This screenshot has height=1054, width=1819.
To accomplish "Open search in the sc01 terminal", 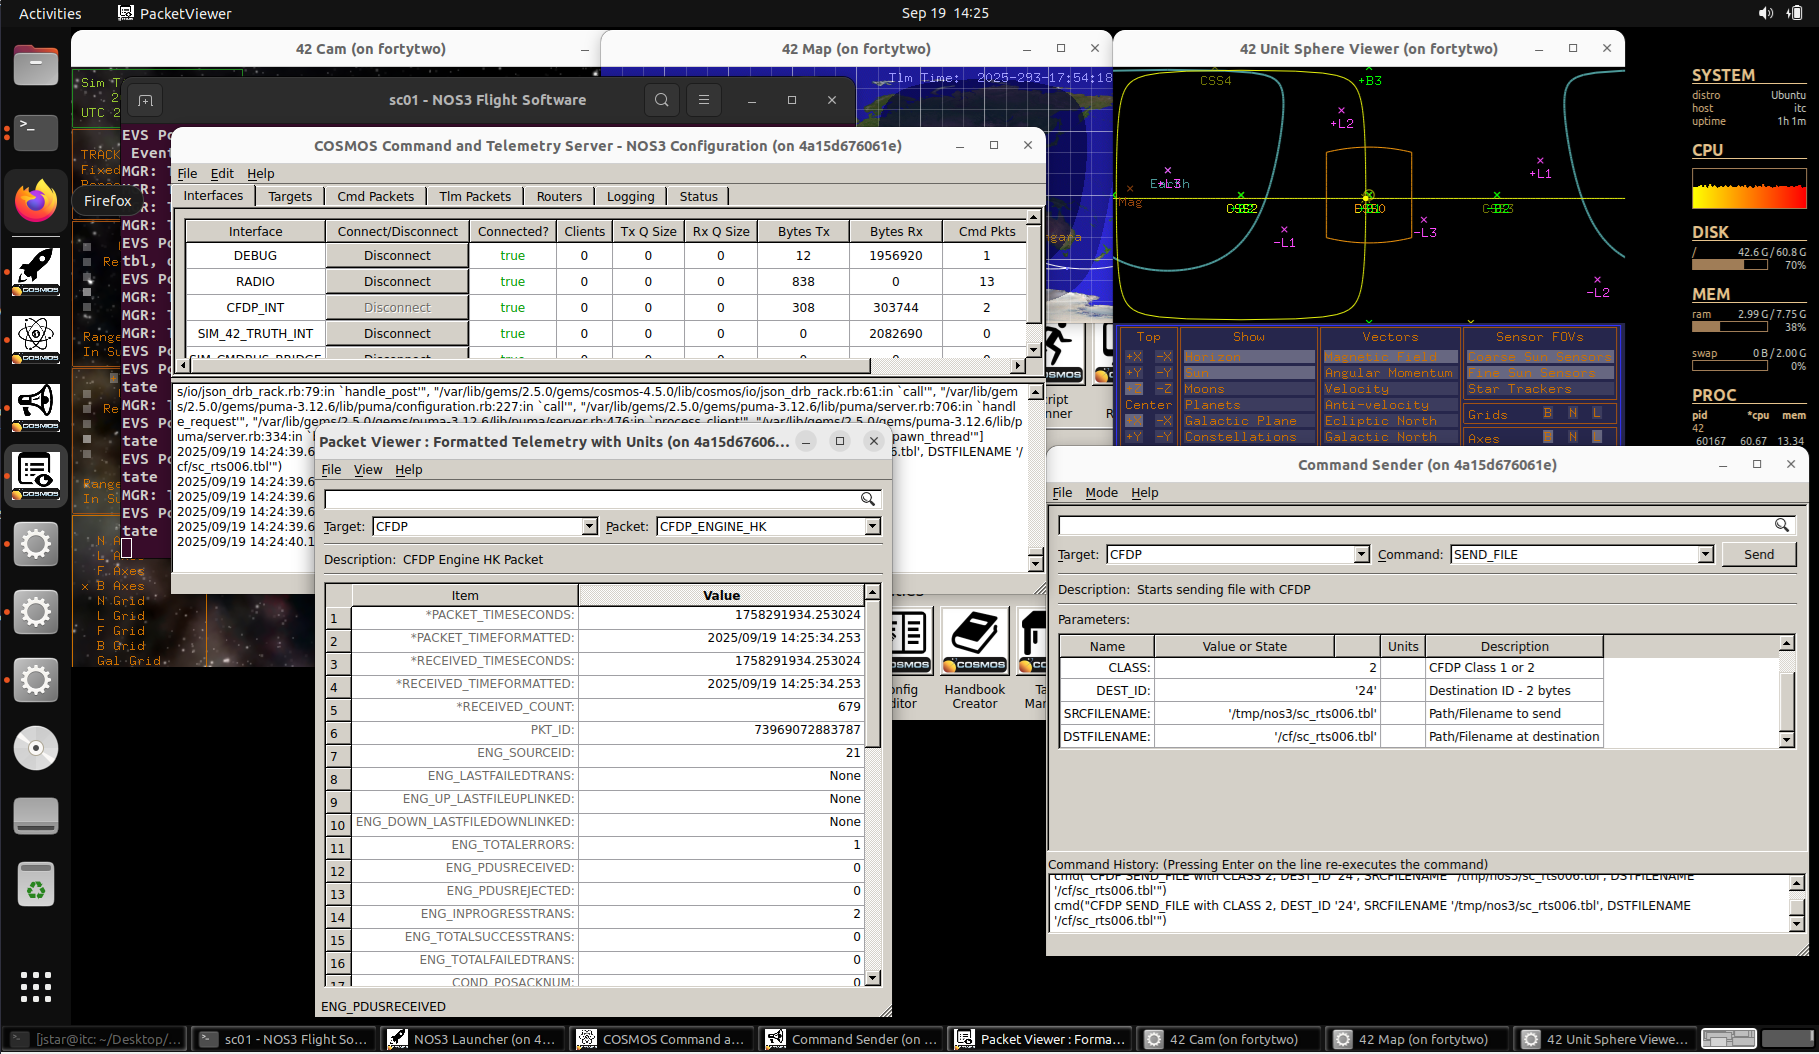I will 661,100.
